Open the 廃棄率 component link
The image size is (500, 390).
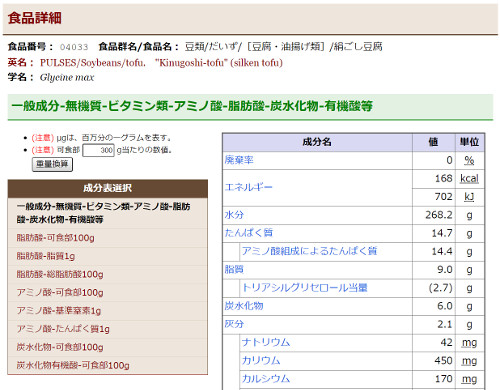tap(239, 160)
